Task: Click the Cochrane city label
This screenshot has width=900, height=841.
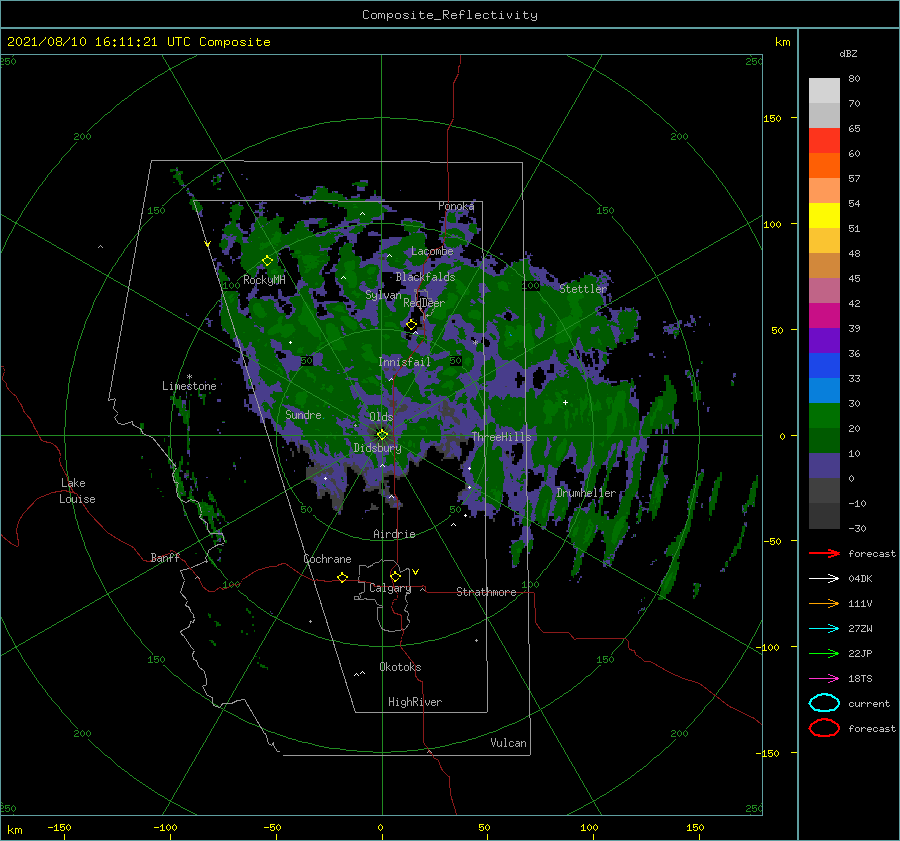Action: click(x=327, y=559)
